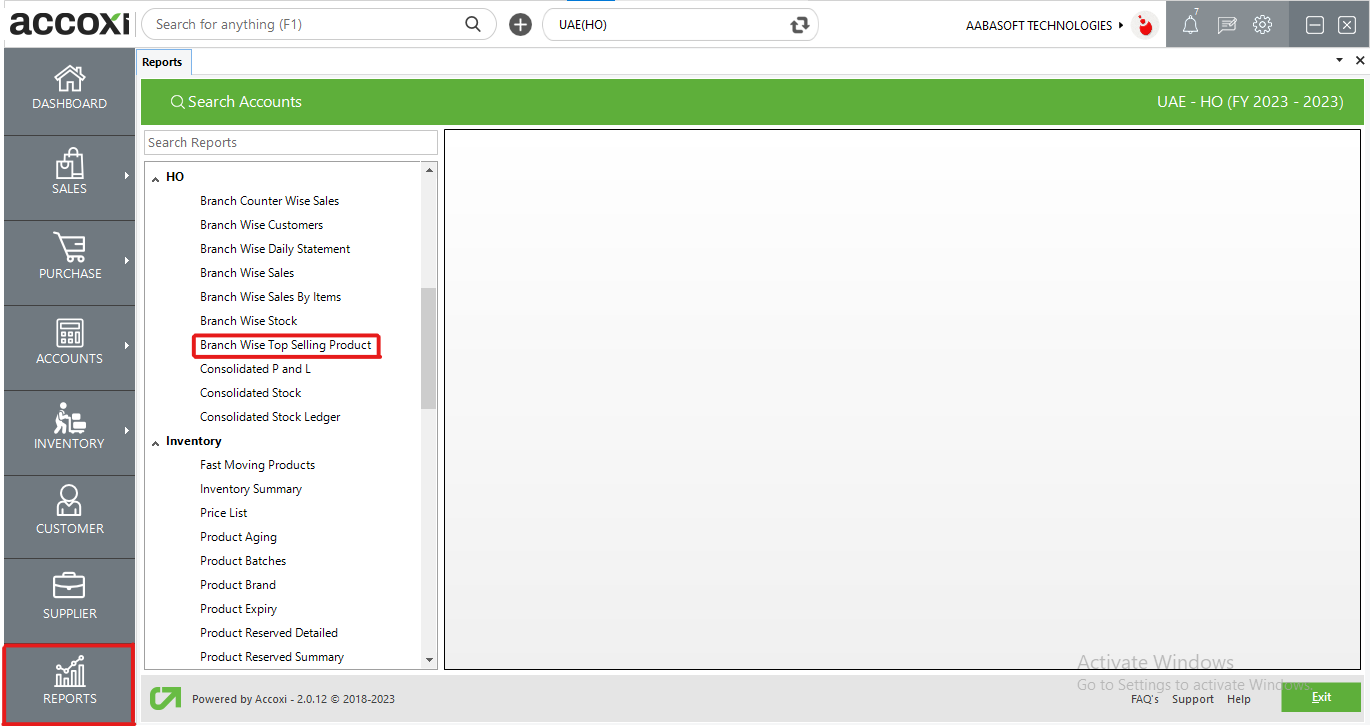Collapse the HO reports group
Image resolution: width=1370 pixels, height=726 pixels.
point(156,178)
